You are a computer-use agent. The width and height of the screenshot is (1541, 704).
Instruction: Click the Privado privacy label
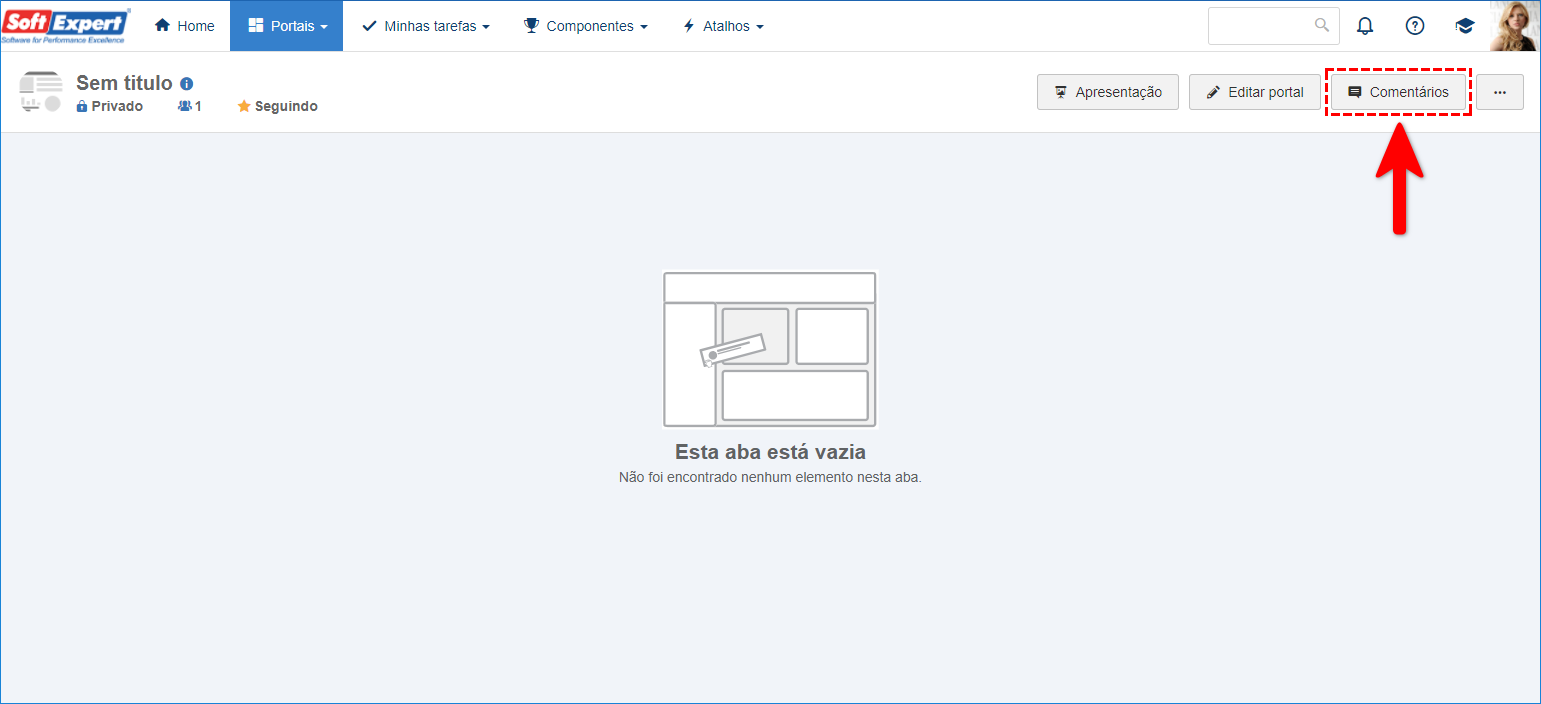click(110, 106)
